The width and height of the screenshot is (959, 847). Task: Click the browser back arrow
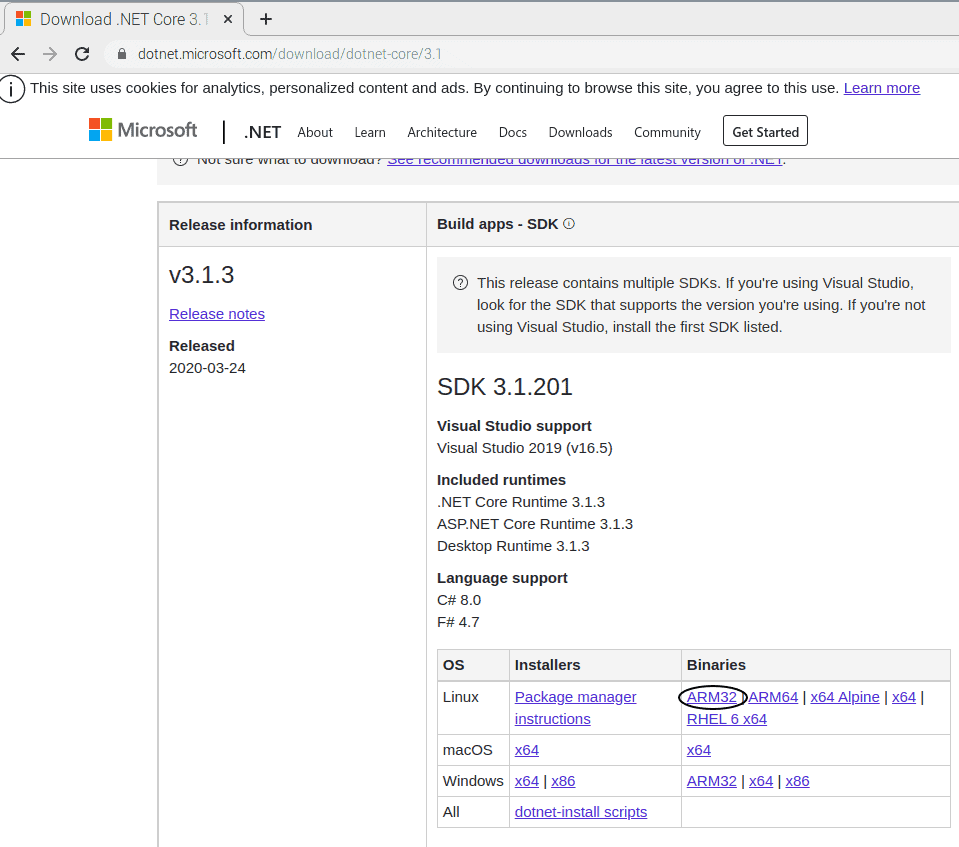click(x=18, y=54)
